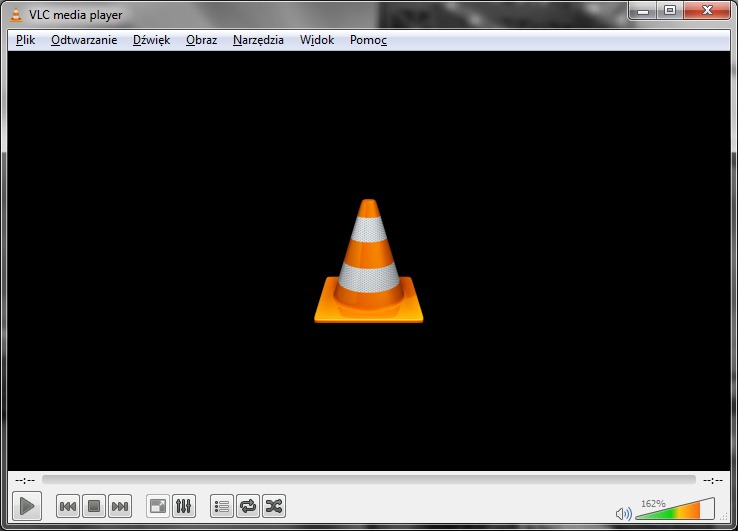Open the Obraz menu
738x531 pixels.
[201, 40]
